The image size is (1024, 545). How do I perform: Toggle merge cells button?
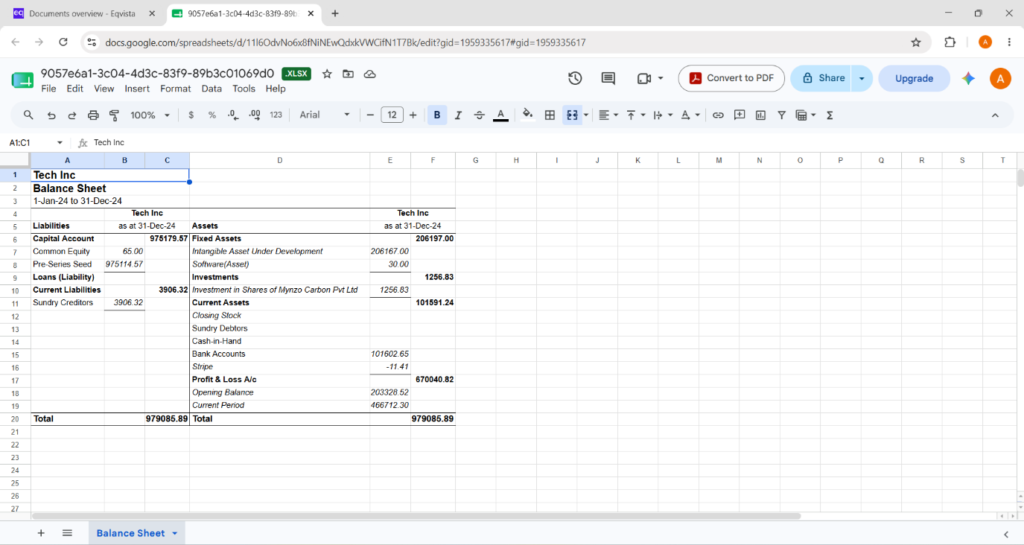coord(572,115)
